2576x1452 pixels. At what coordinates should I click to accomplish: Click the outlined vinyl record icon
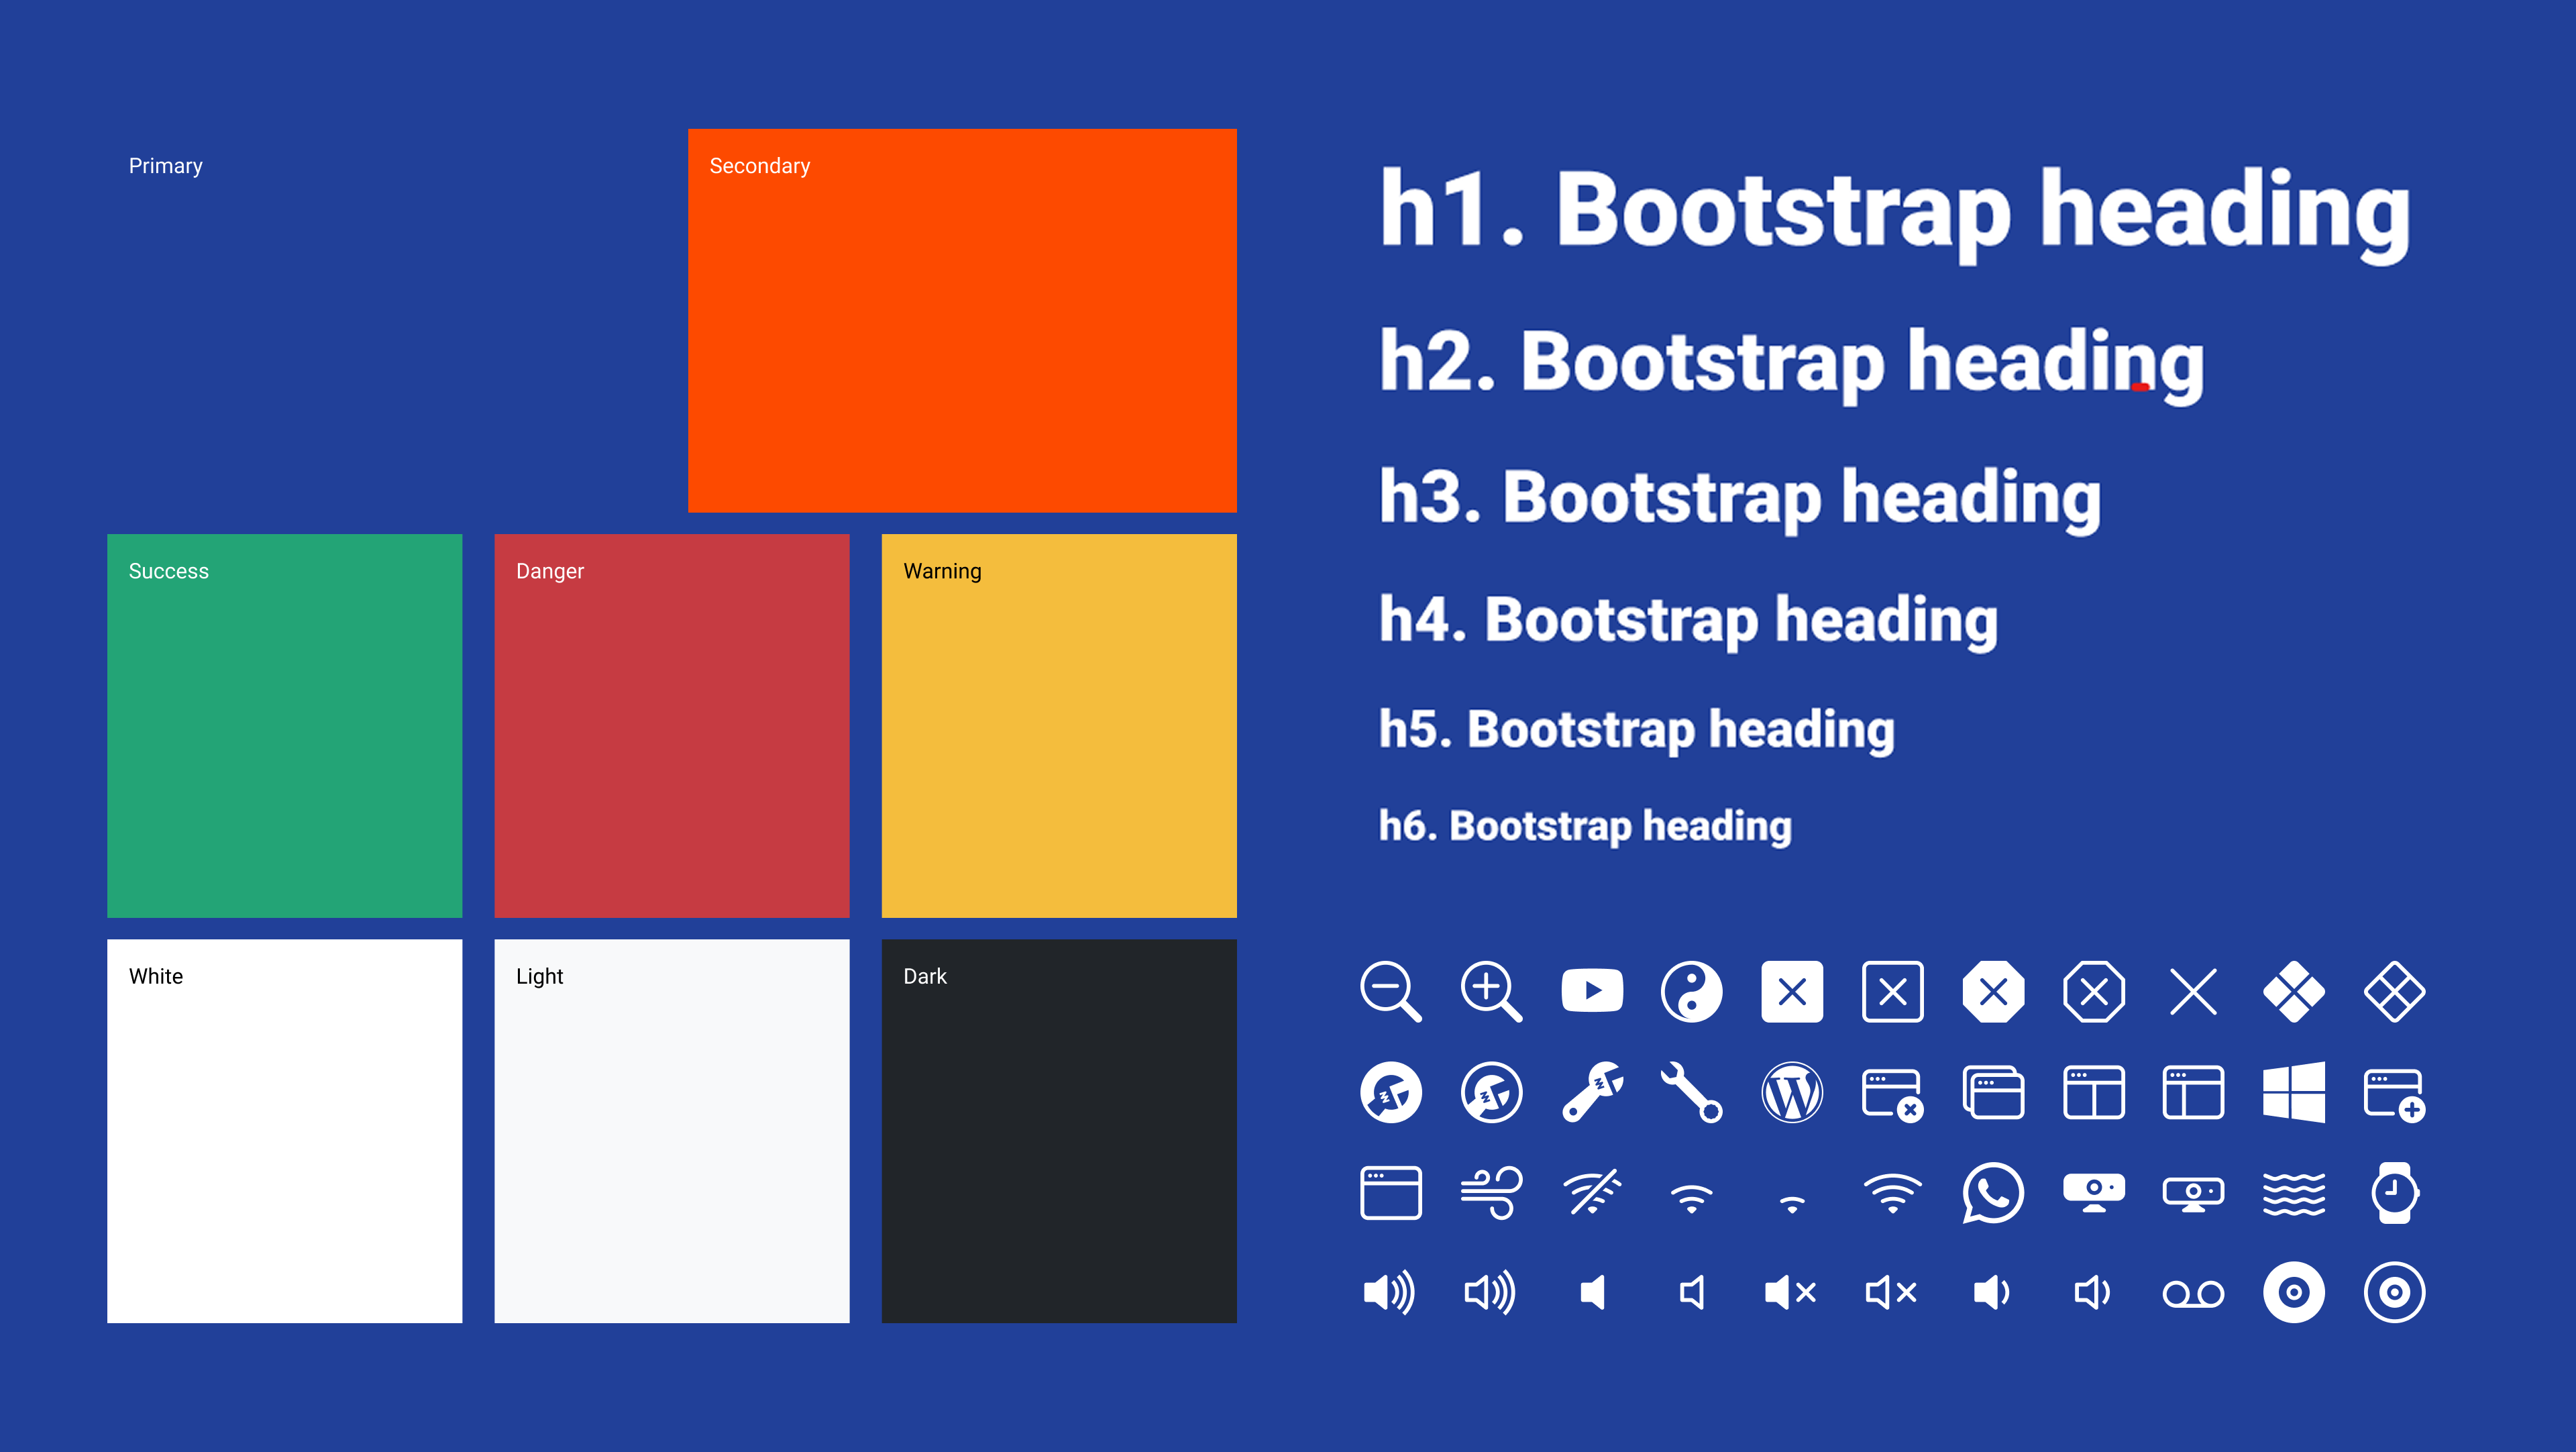2395,1293
